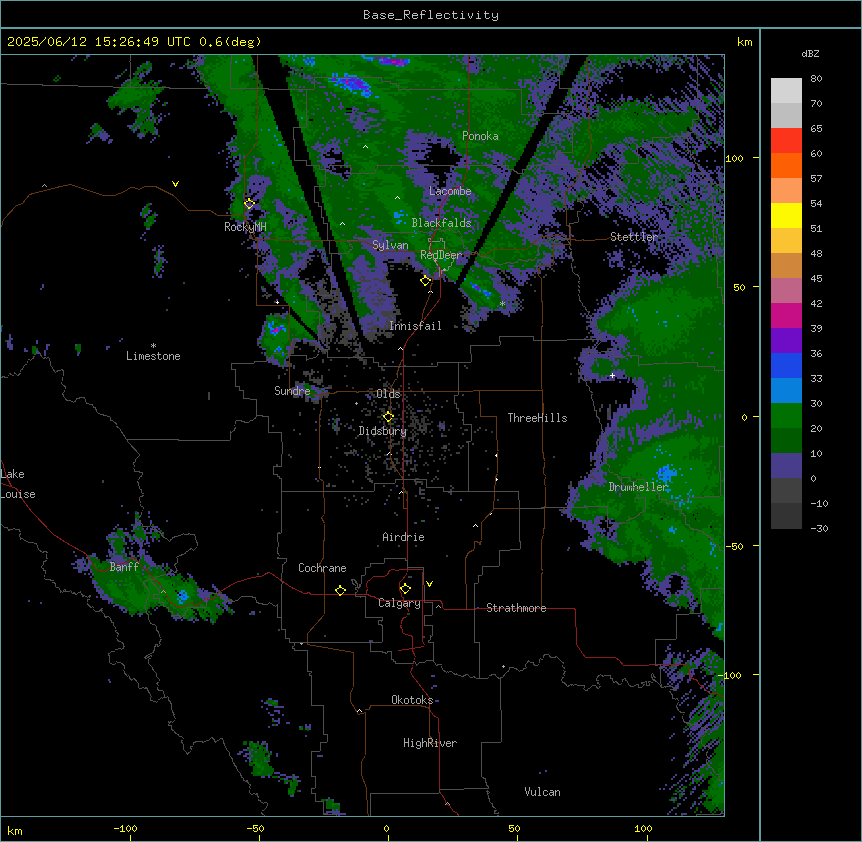Select the Didsbury label
Image resolution: width=862 pixels, height=842 pixels.
click(383, 431)
